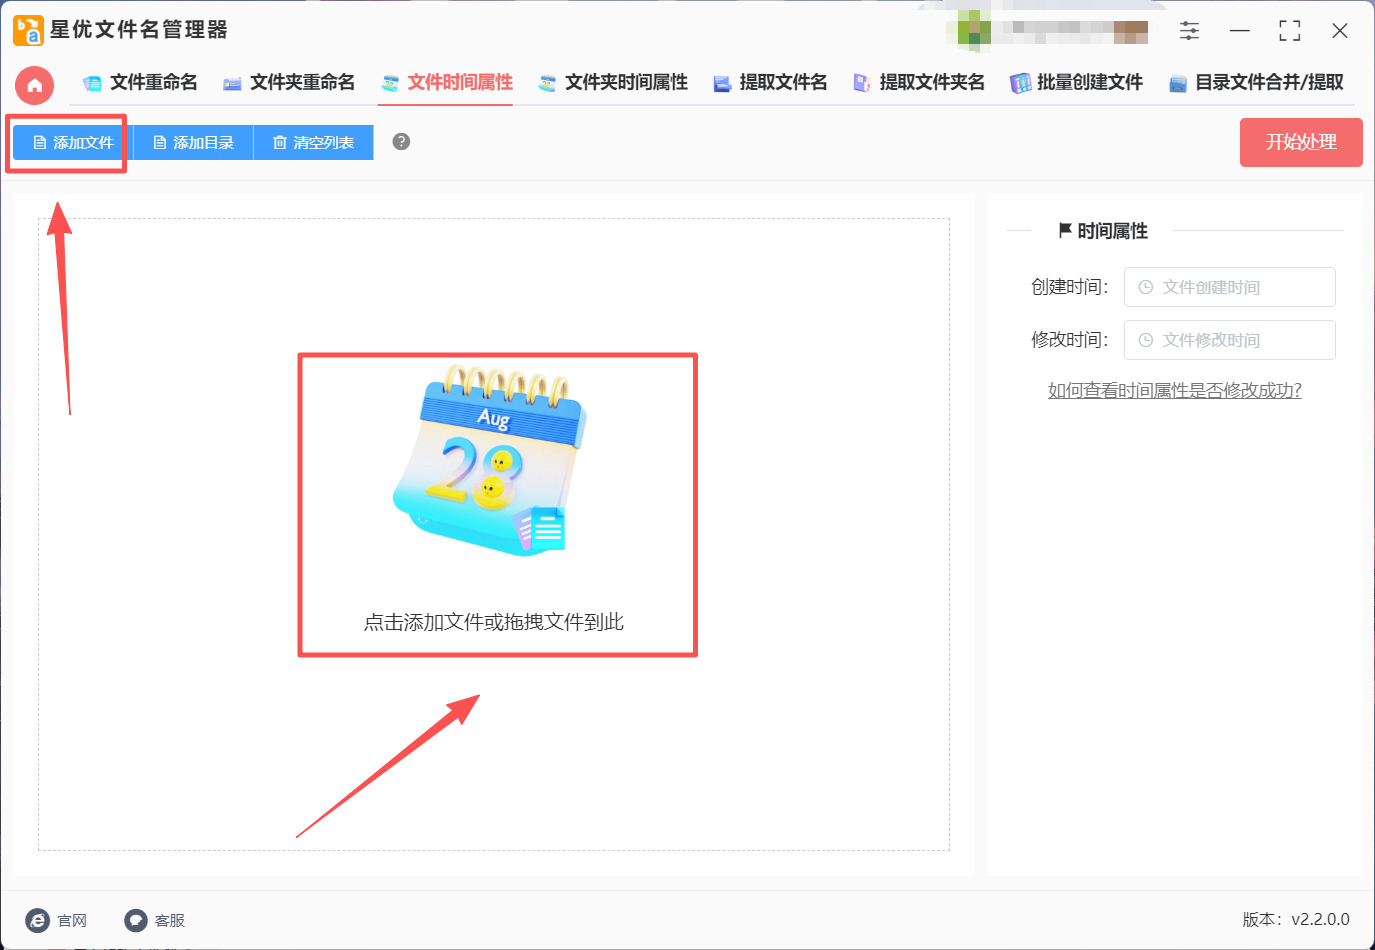Screen dimensions: 1375x950
Task: Maximize the 星优文件名管理器 window
Action: click(x=1290, y=31)
